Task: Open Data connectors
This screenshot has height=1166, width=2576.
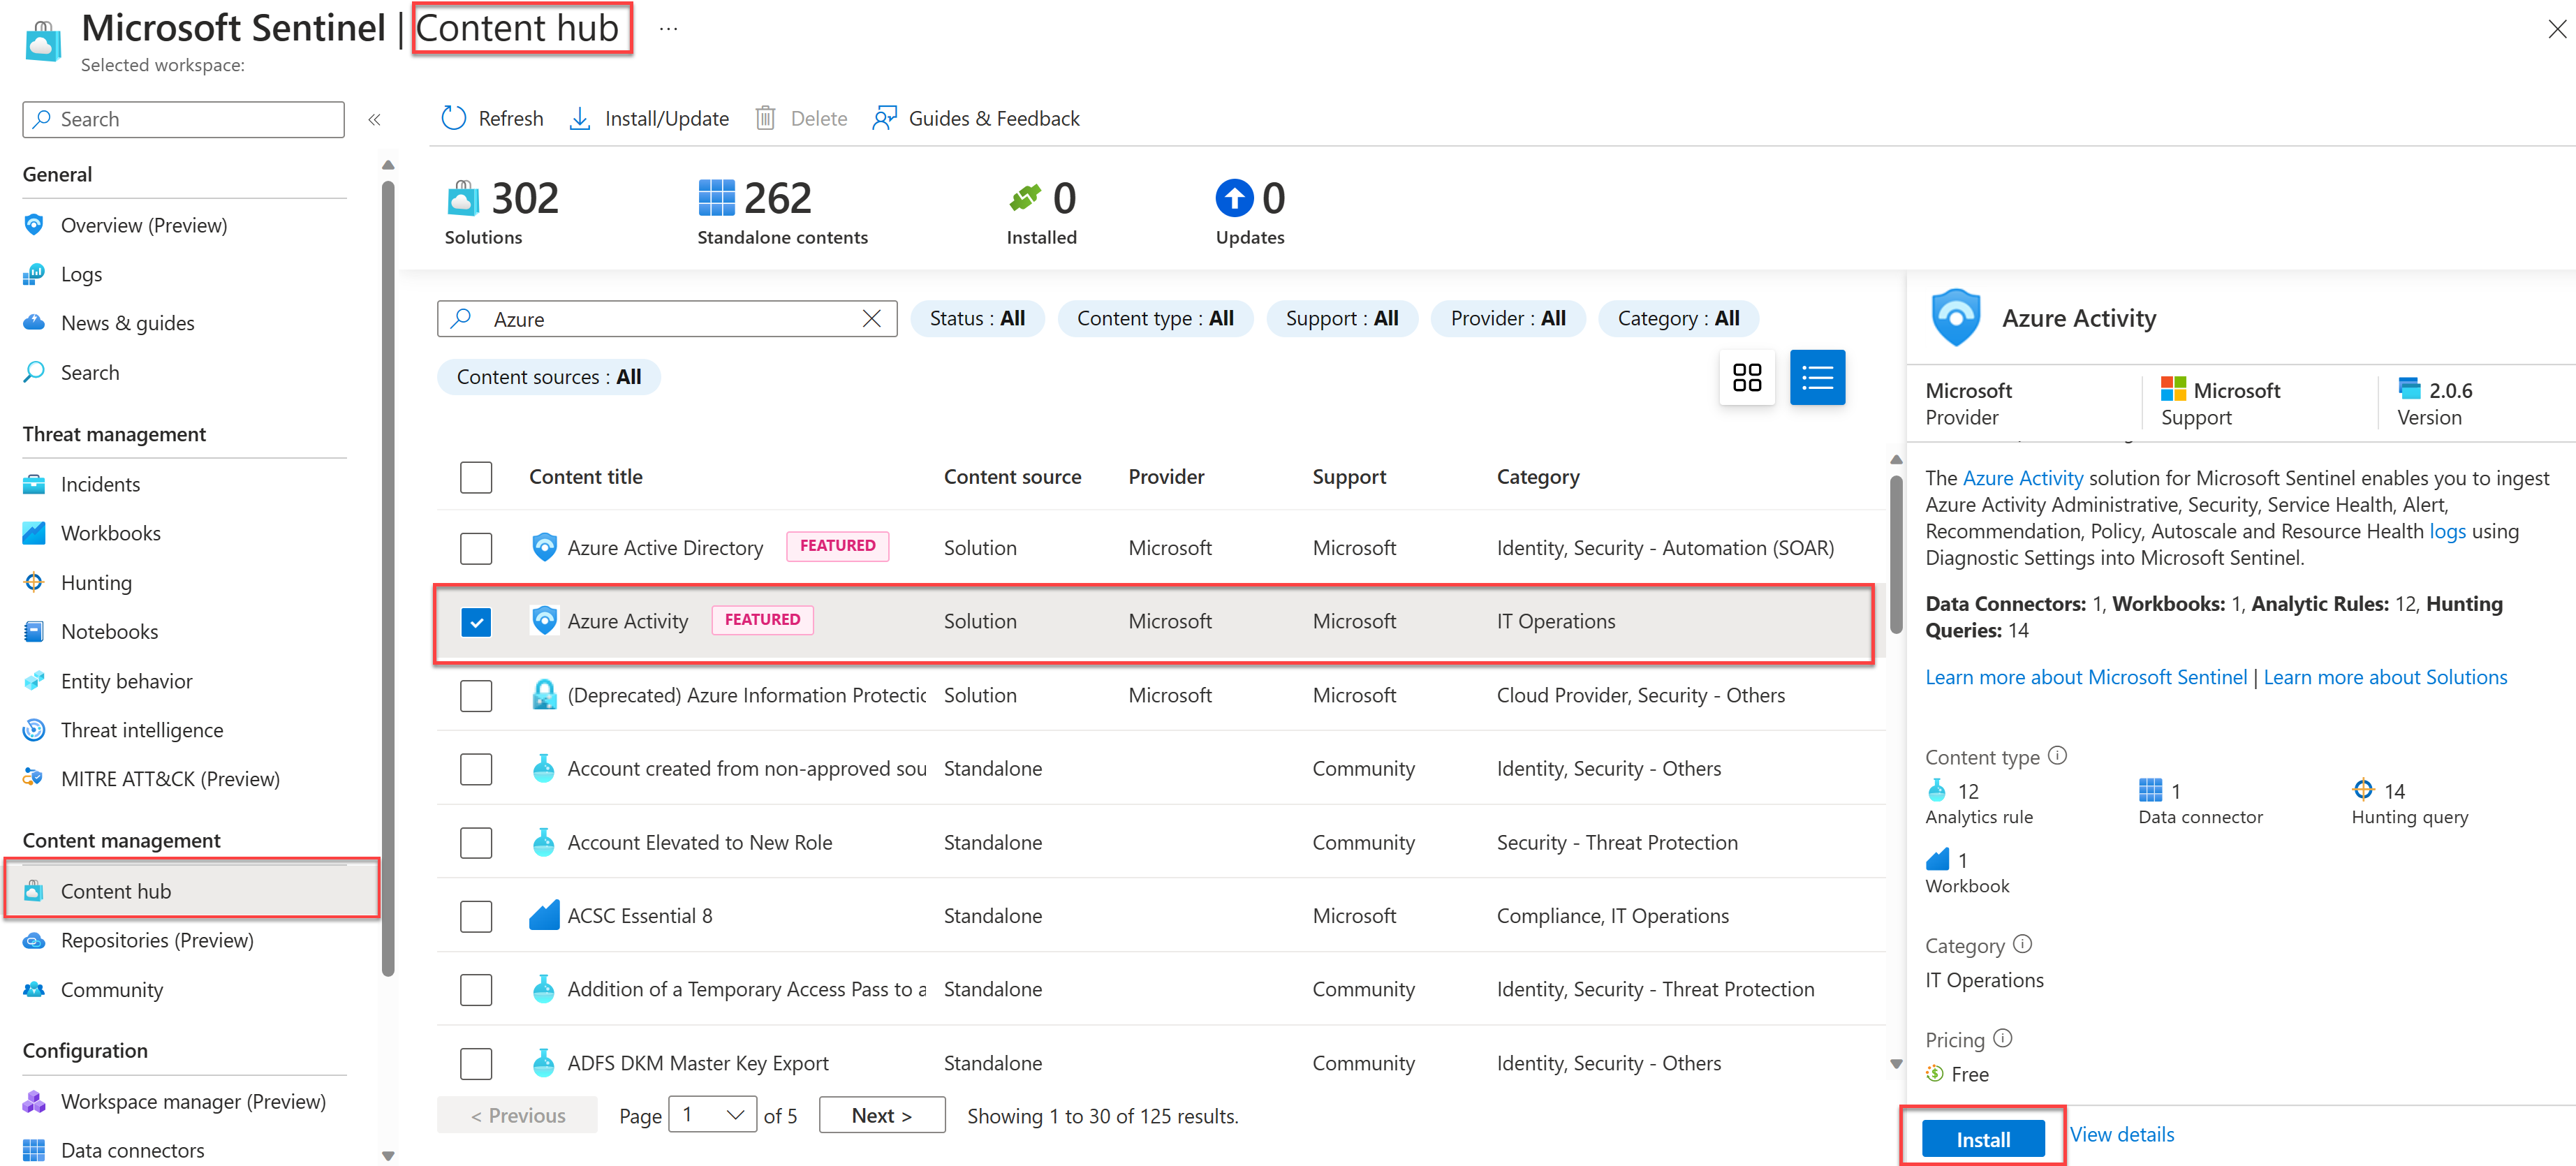Action: tap(132, 1150)
